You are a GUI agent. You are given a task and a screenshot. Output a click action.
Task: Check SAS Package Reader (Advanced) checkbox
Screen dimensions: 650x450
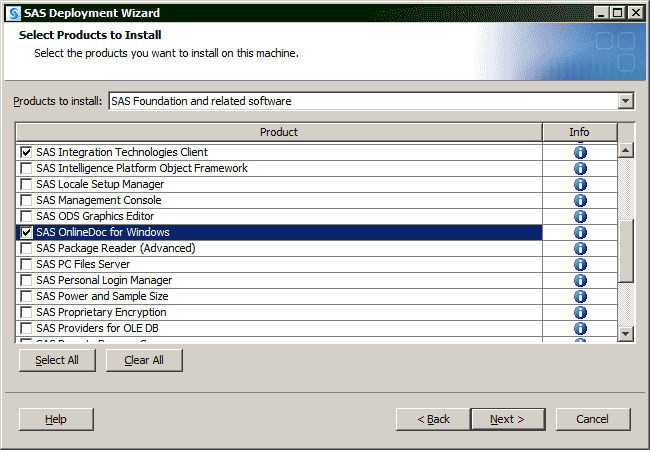click(26, 248)
